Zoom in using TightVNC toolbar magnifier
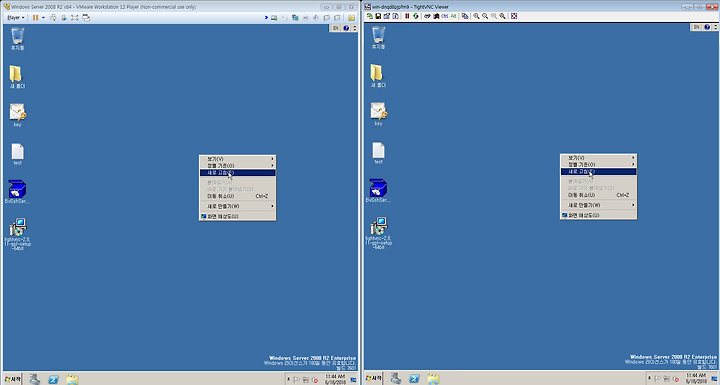Screen dimensions: 720x385 pyautogui.click(x=476, y=16)
